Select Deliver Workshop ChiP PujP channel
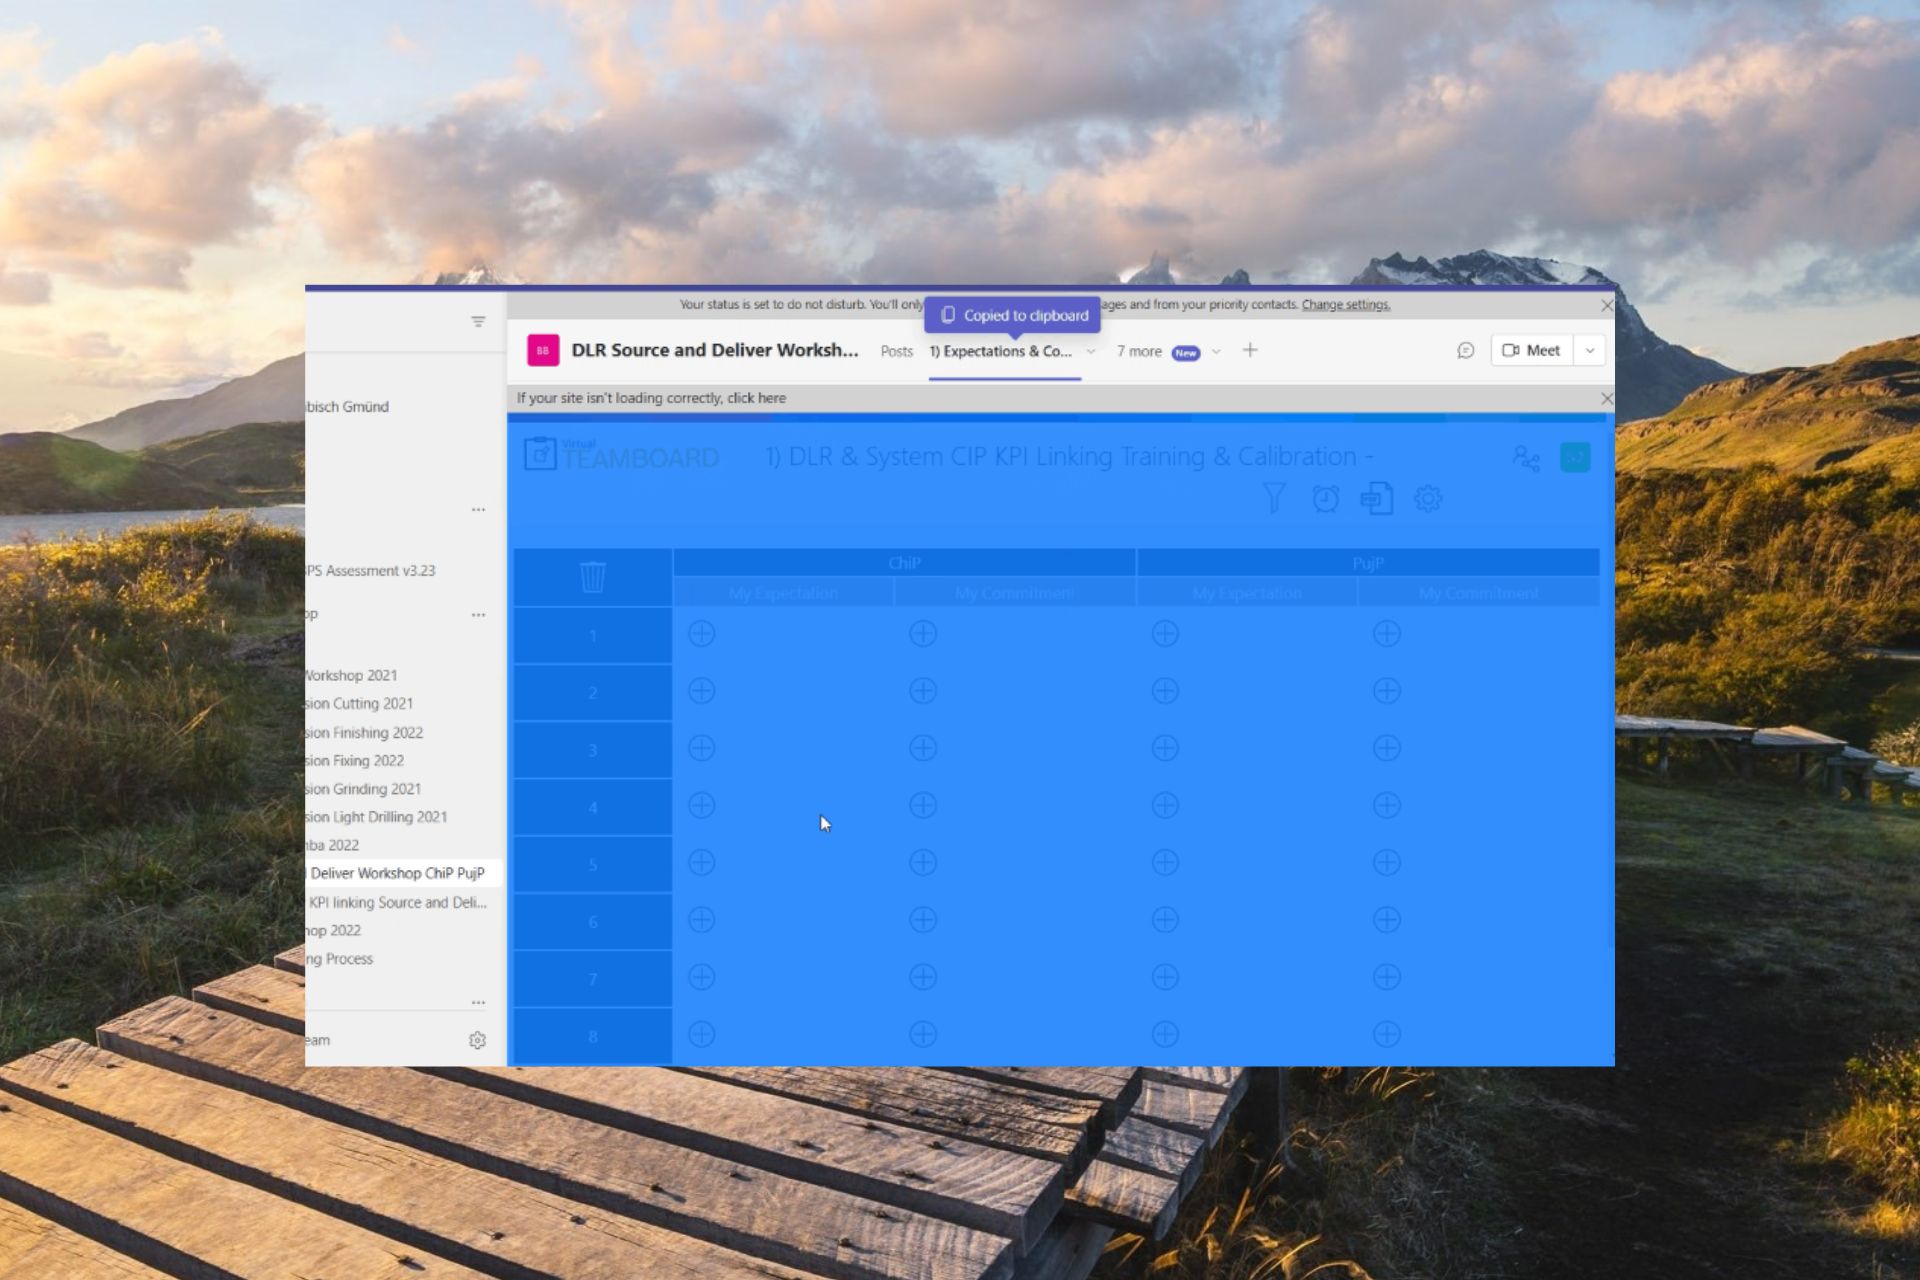Screen dimensions: 1920x1280 (404, 873)
